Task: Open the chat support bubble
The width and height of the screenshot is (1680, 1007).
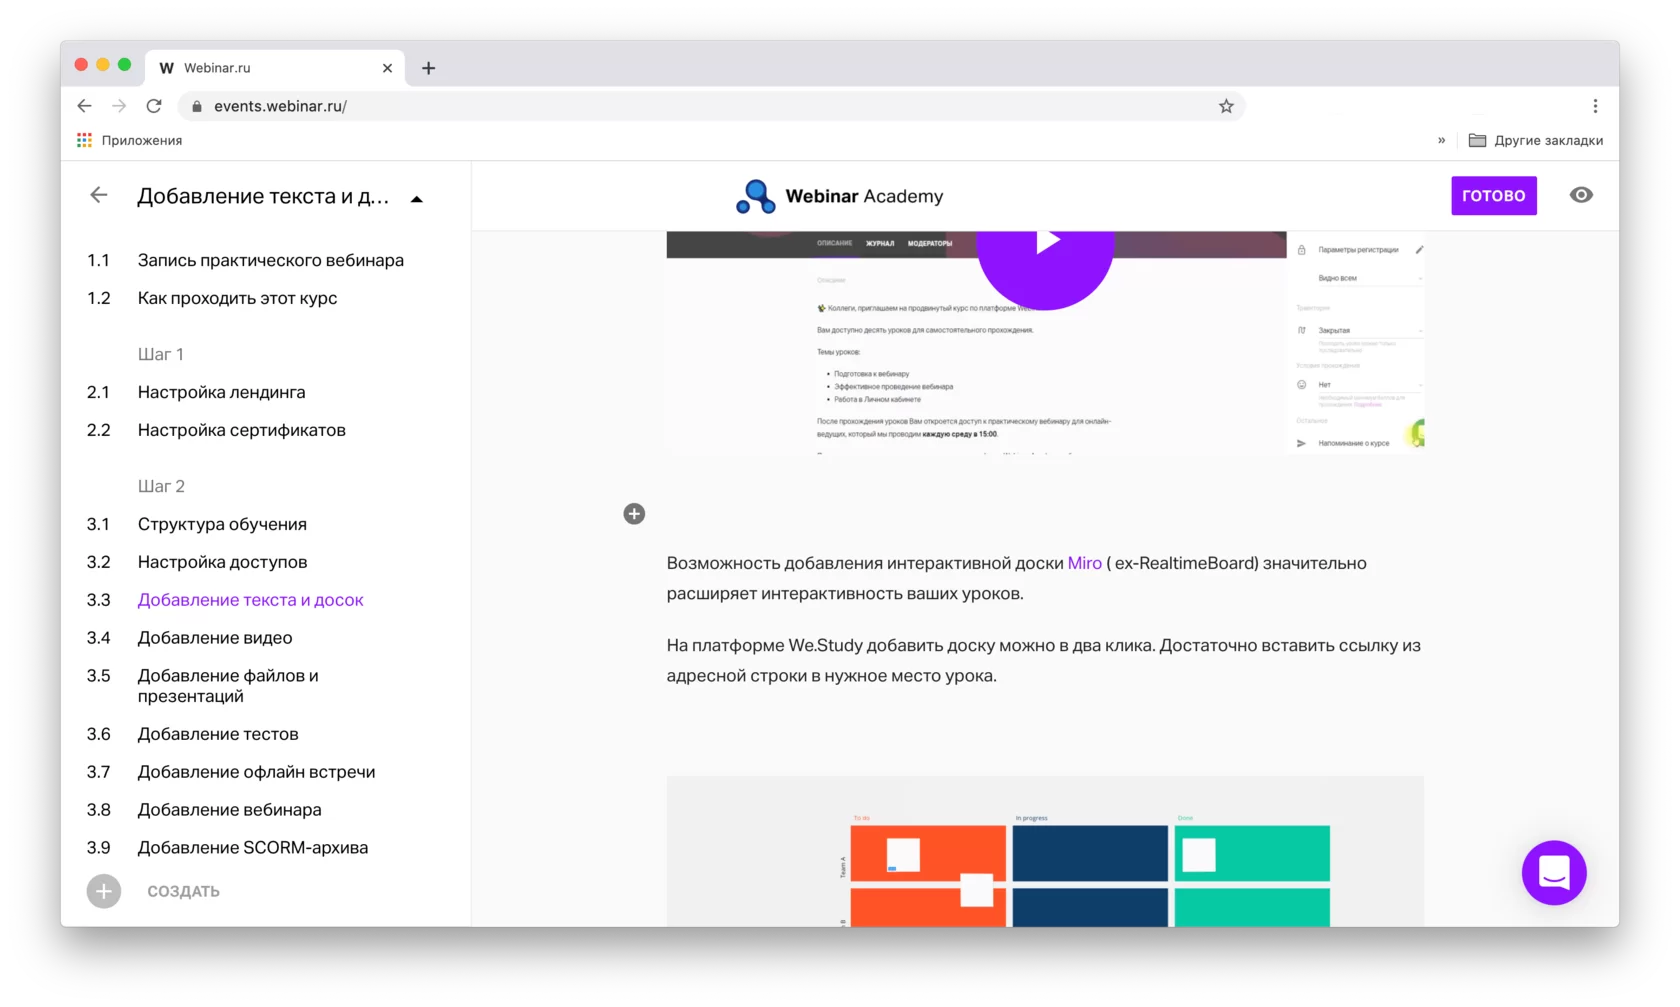Action: (1554, 873)
